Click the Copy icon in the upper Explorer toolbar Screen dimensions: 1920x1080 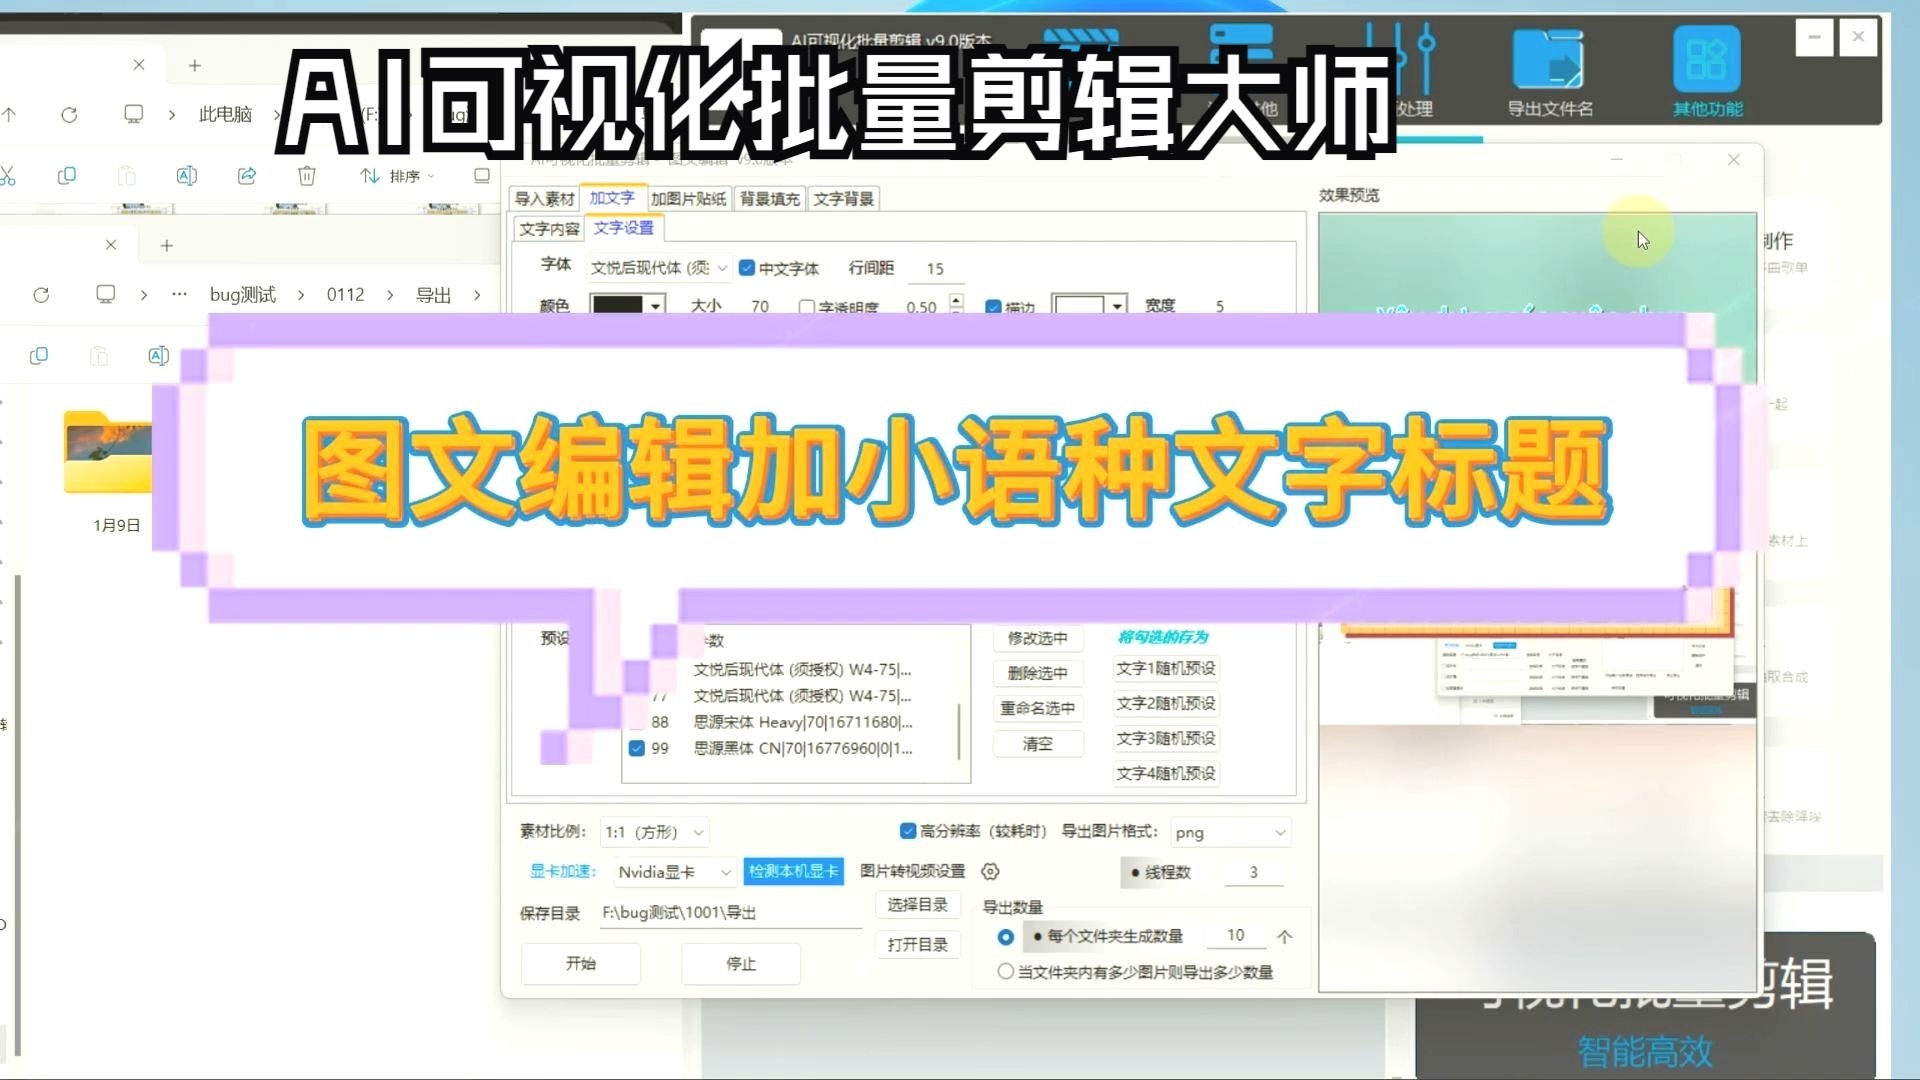pos(67,176)
